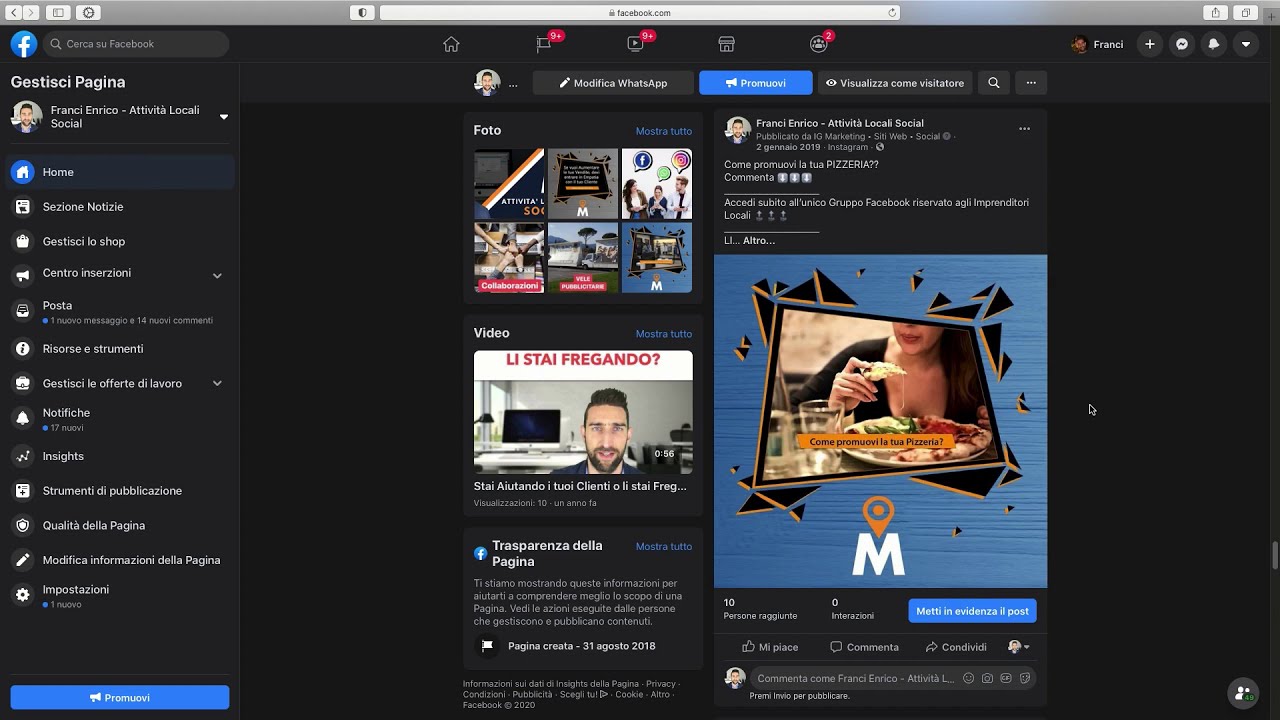Expand Centro inserzioni chevron
Image resolution: width=1280 pixels, height=720 pixels.
[x=217, y=275]
